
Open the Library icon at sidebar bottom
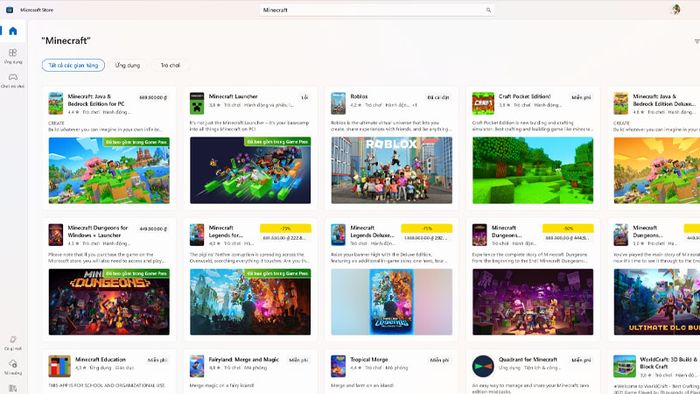click(x=13, y=389)
